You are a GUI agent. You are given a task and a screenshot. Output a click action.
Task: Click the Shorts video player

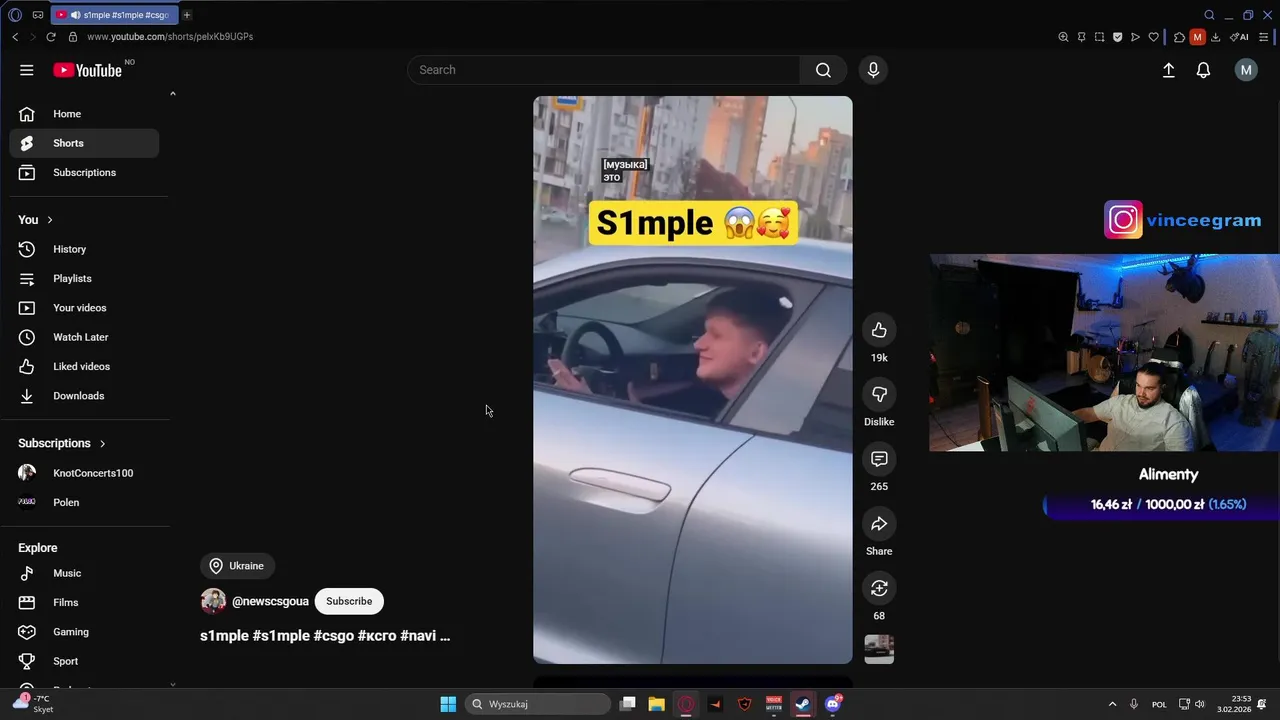693,380
